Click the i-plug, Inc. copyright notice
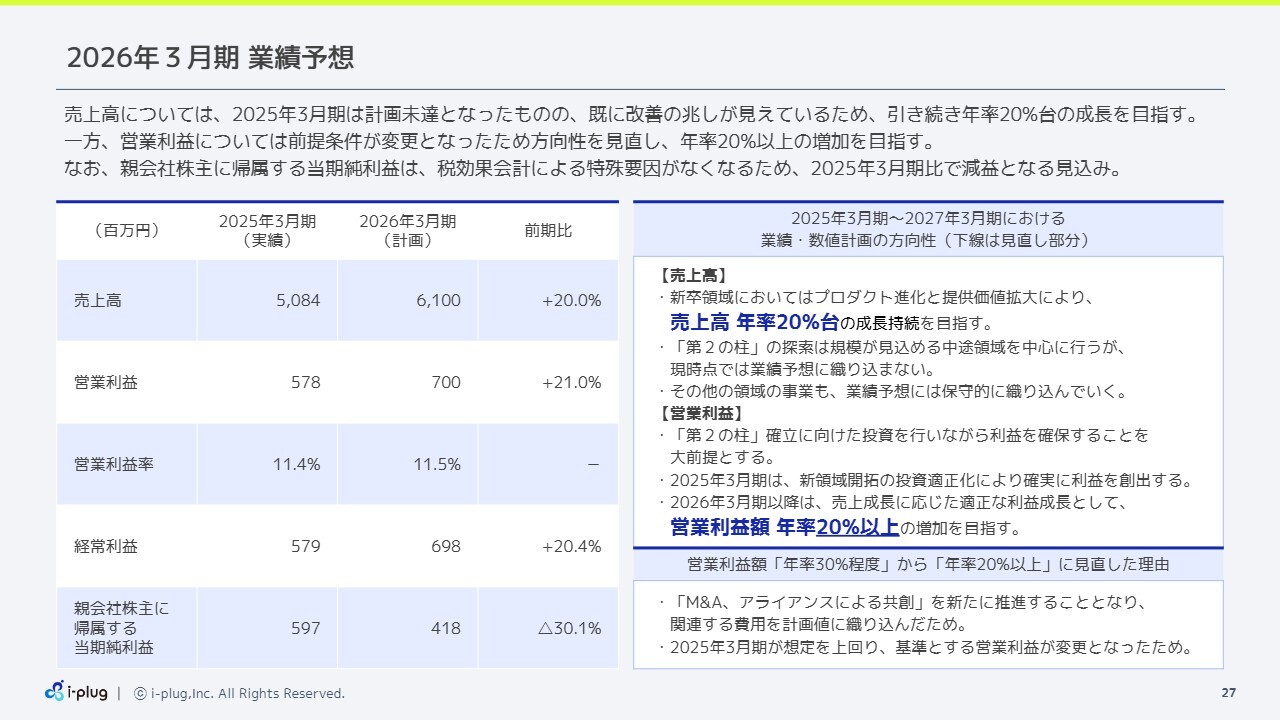Image resolution: width=1280 pixels, height=720 pixels. pyautogui.click(x=240, y=693)
